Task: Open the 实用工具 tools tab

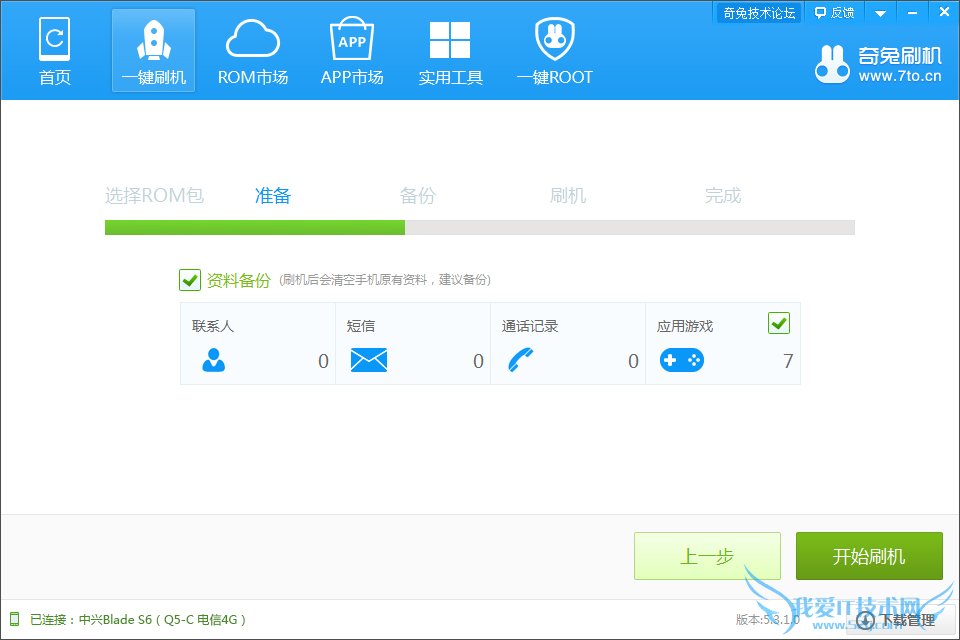Action: pos(450,52)
